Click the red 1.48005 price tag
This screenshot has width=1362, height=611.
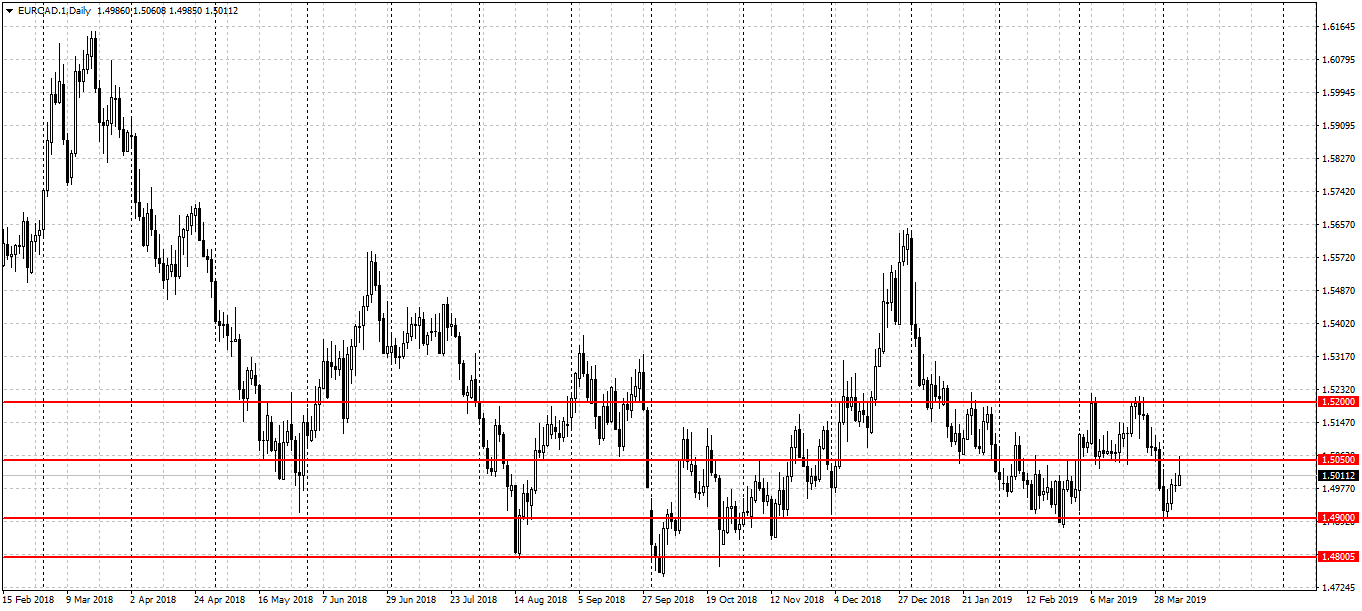1338,557
